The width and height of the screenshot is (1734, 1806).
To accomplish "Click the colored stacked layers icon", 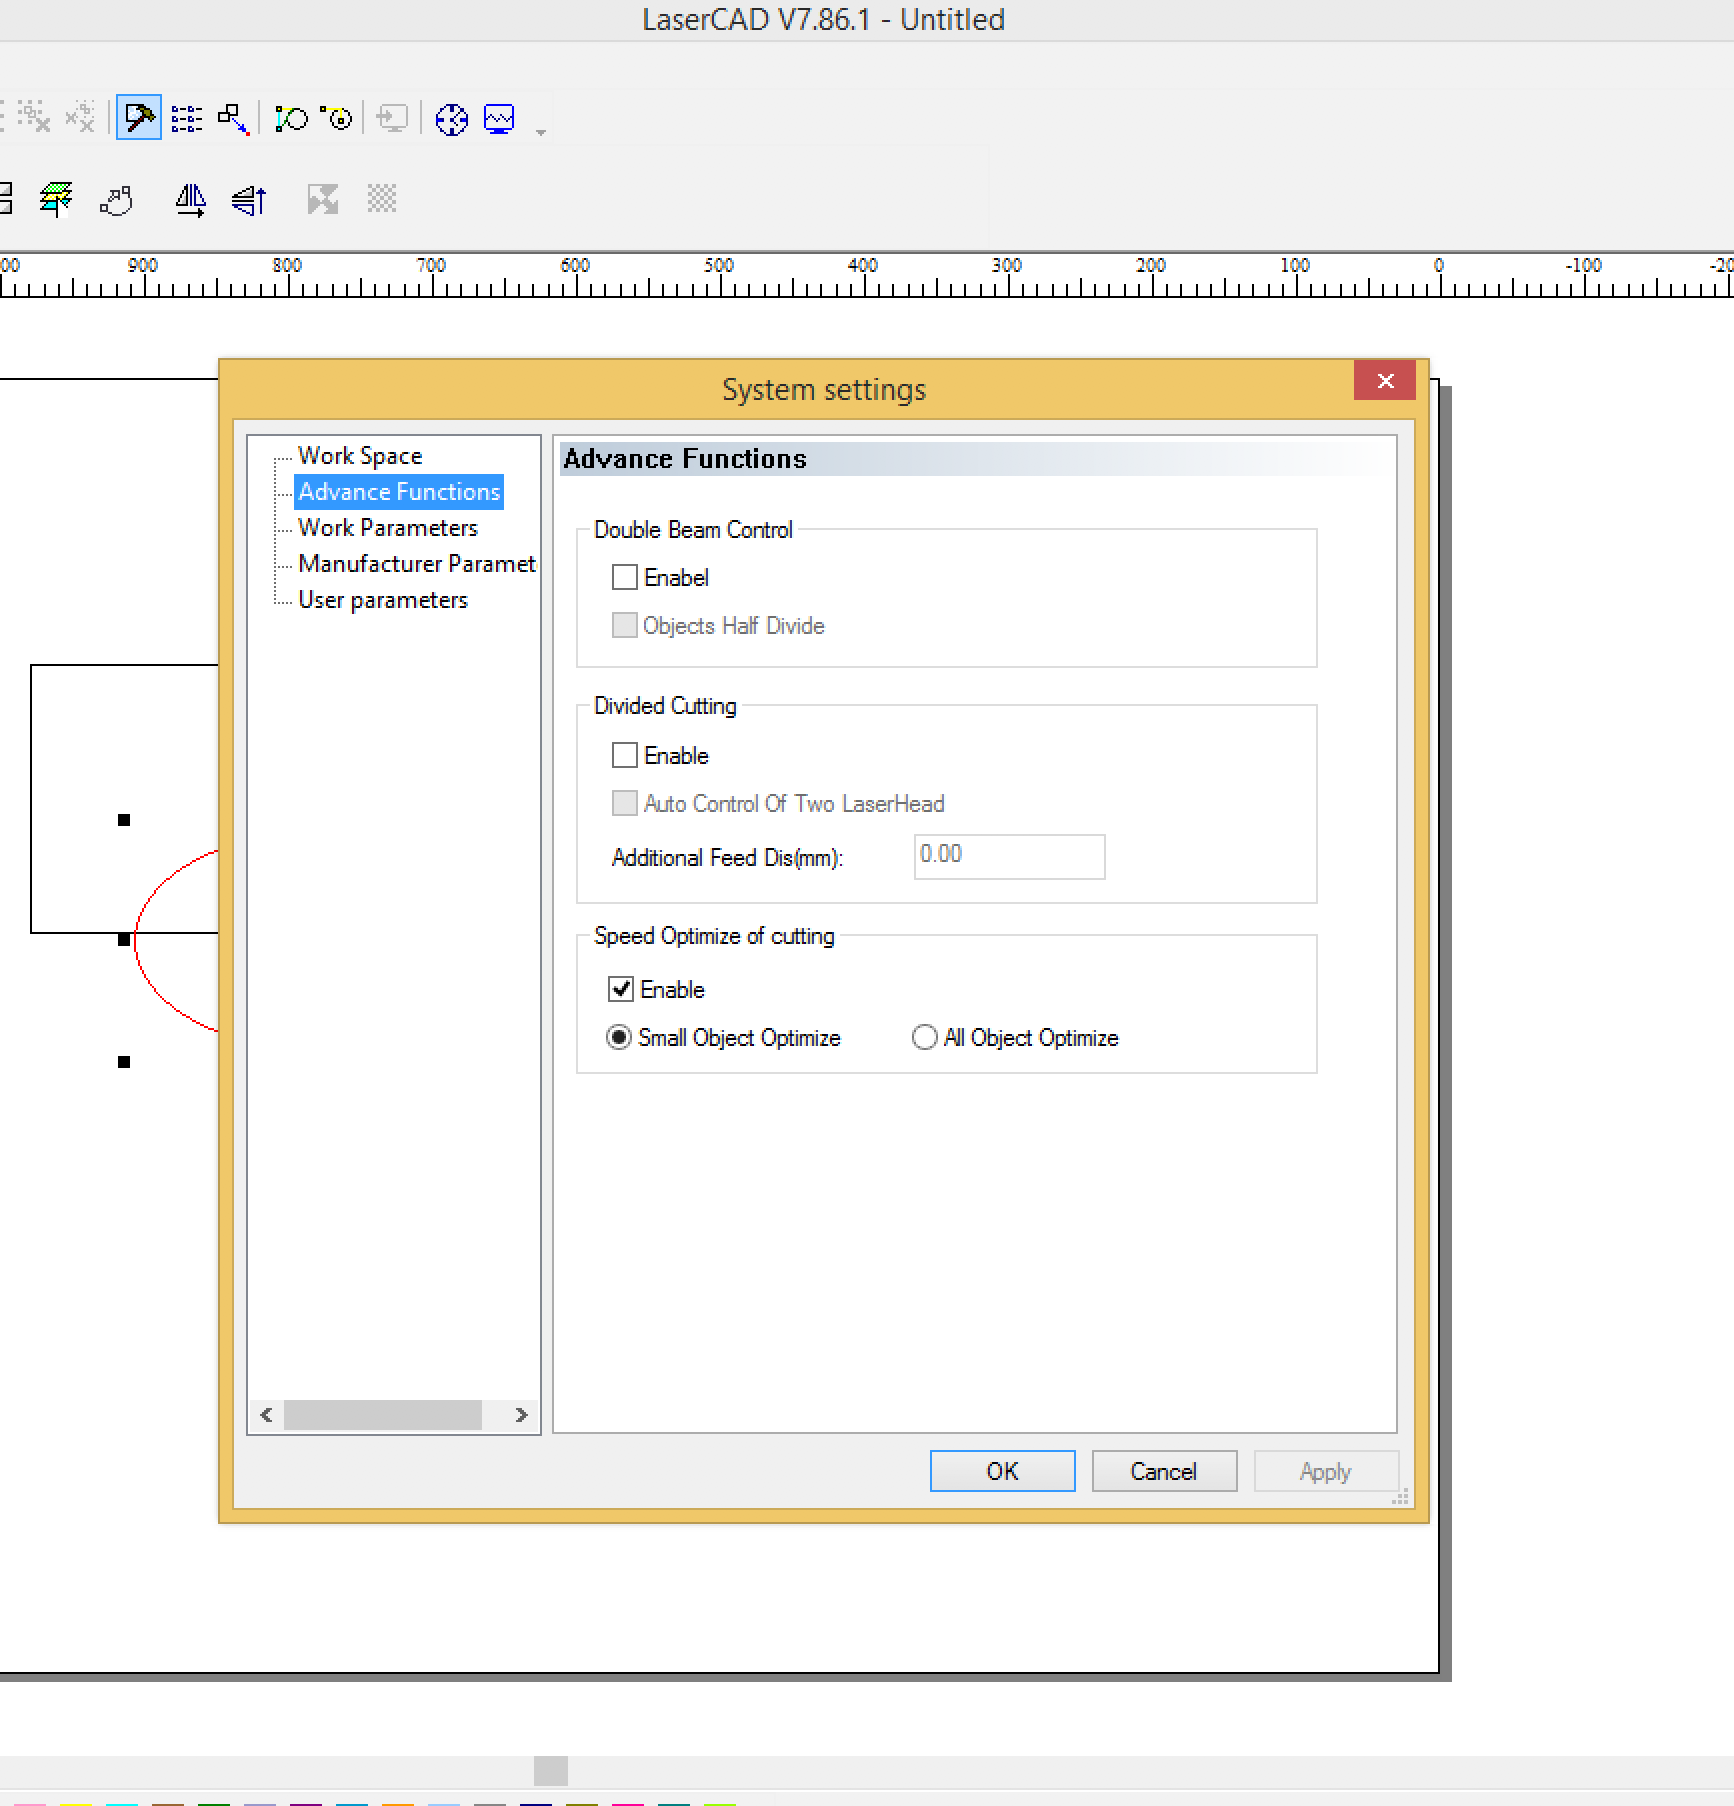I will pyautogui.click(x=56, y=199).
